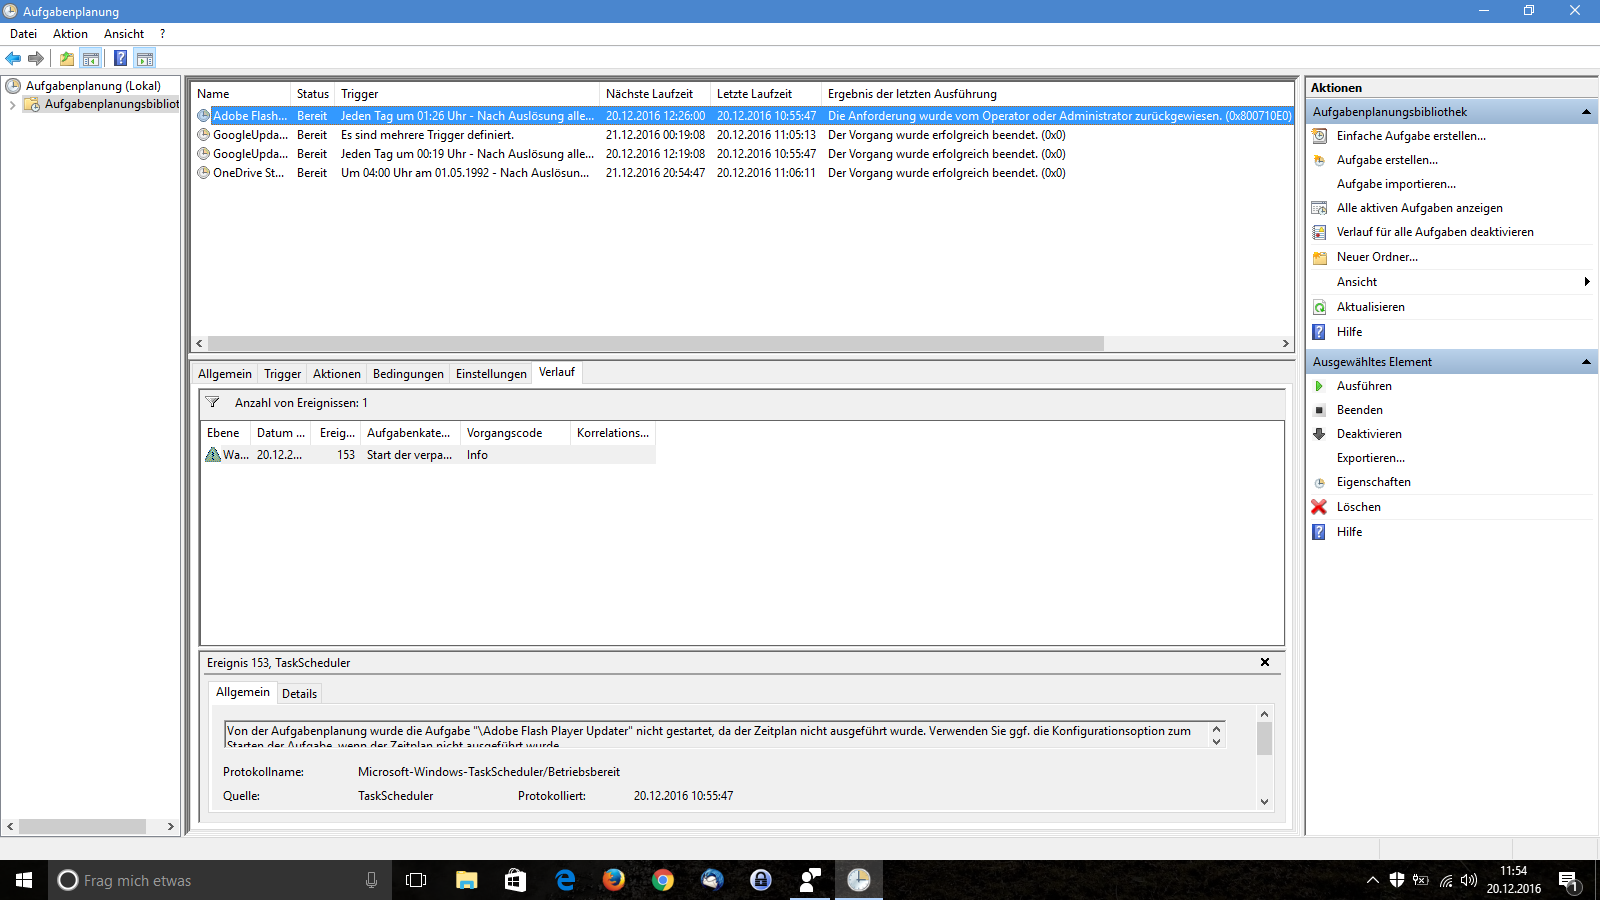Switch to the Einstellungen tab
The width and height of the screenshot is (1600, 900).
491,374
